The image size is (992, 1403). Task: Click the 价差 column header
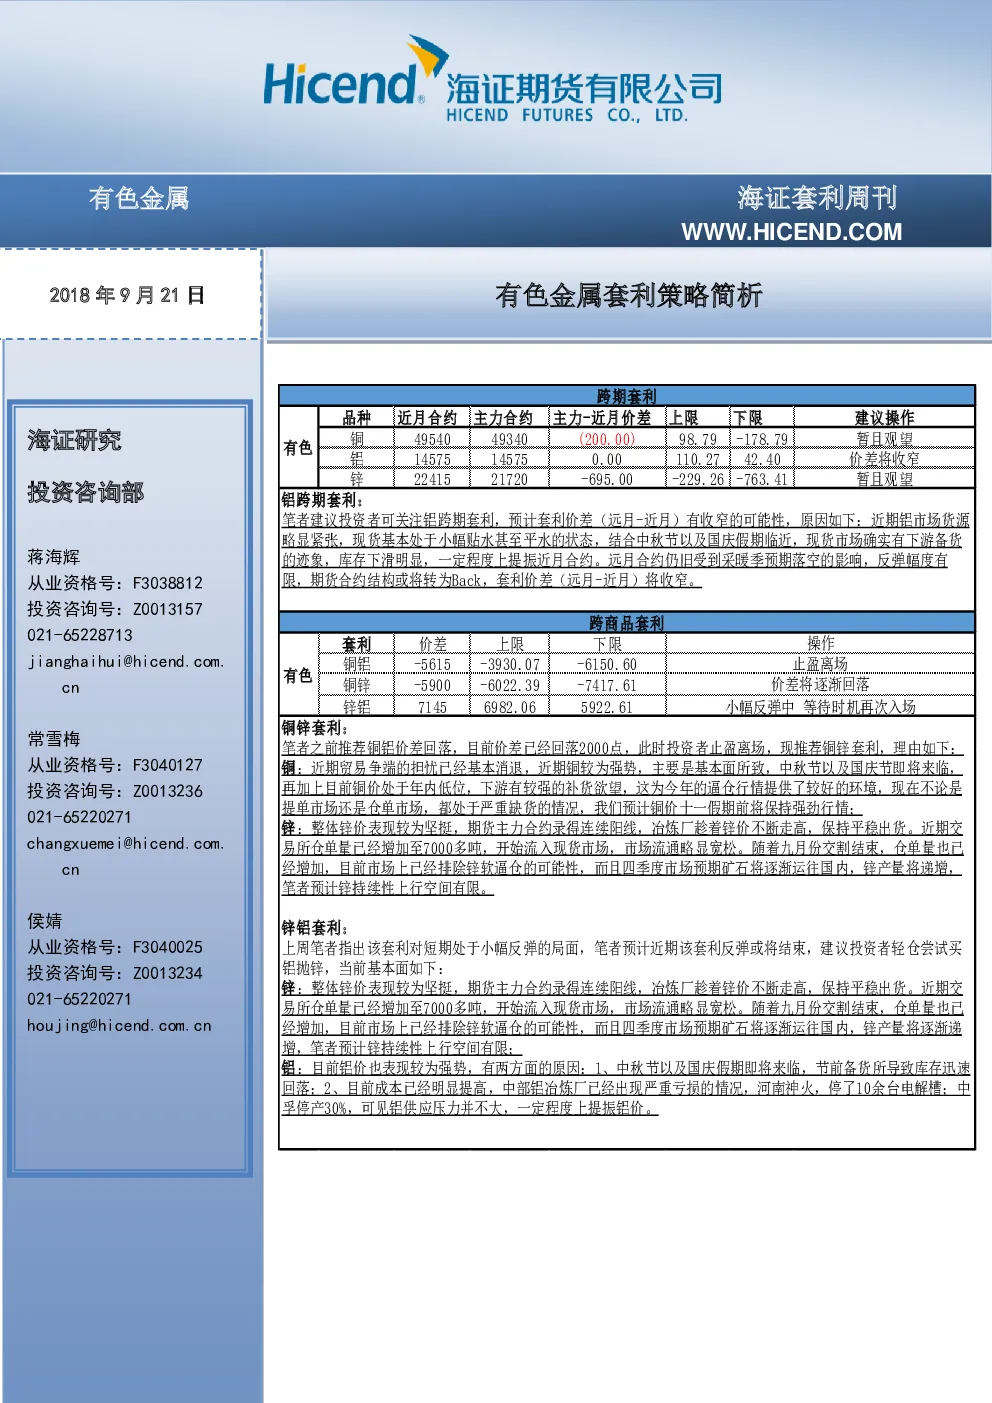[433, 644]
